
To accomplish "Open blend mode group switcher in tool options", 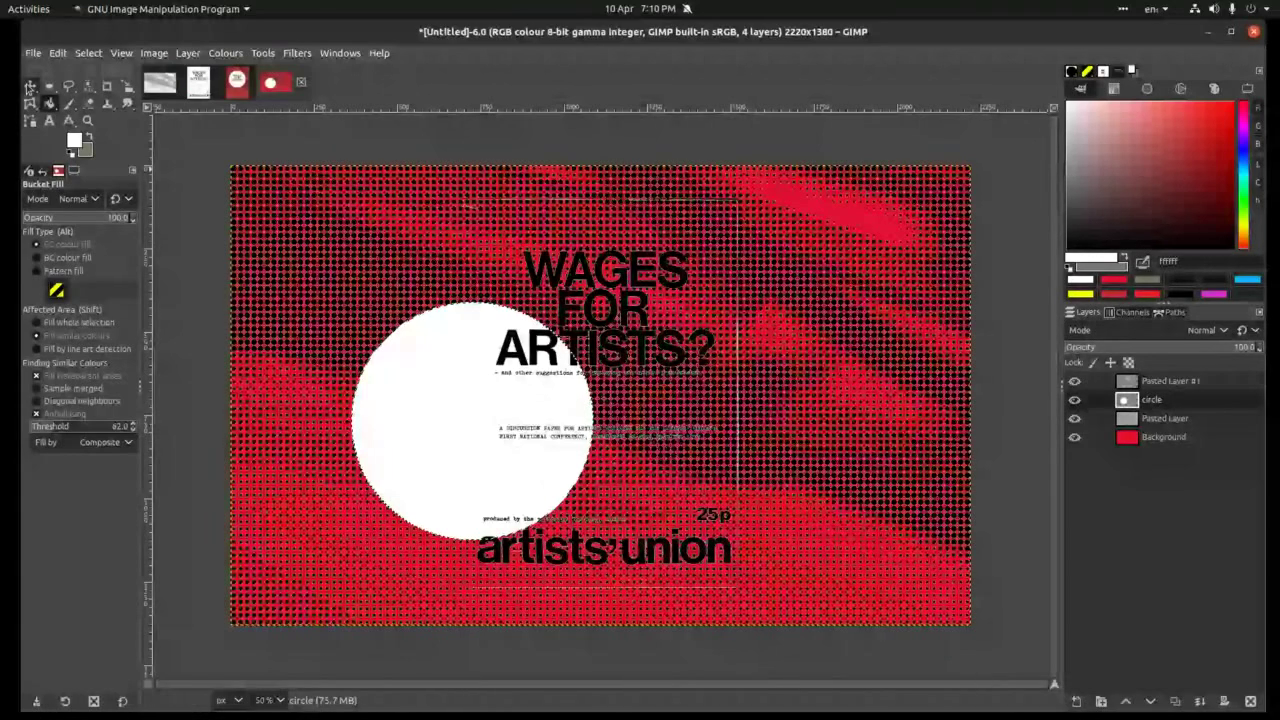I will [x=121, y=199].
